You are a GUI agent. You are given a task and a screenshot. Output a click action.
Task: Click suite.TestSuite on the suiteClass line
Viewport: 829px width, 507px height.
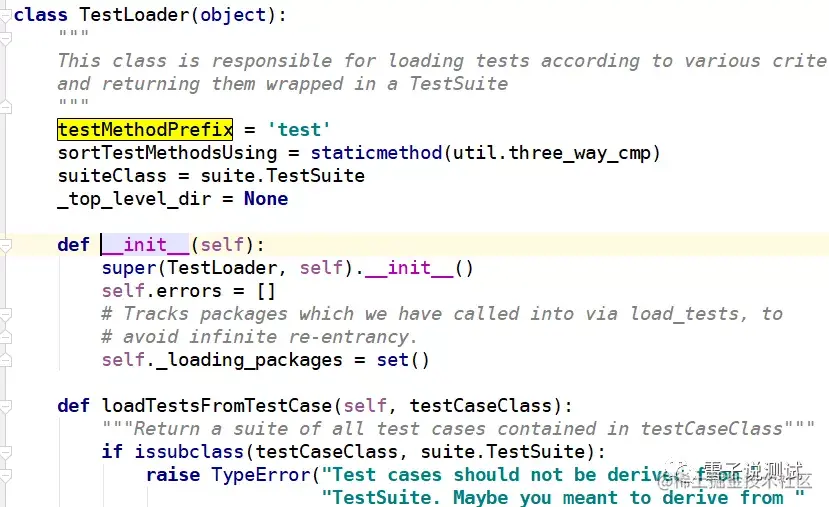283,176
